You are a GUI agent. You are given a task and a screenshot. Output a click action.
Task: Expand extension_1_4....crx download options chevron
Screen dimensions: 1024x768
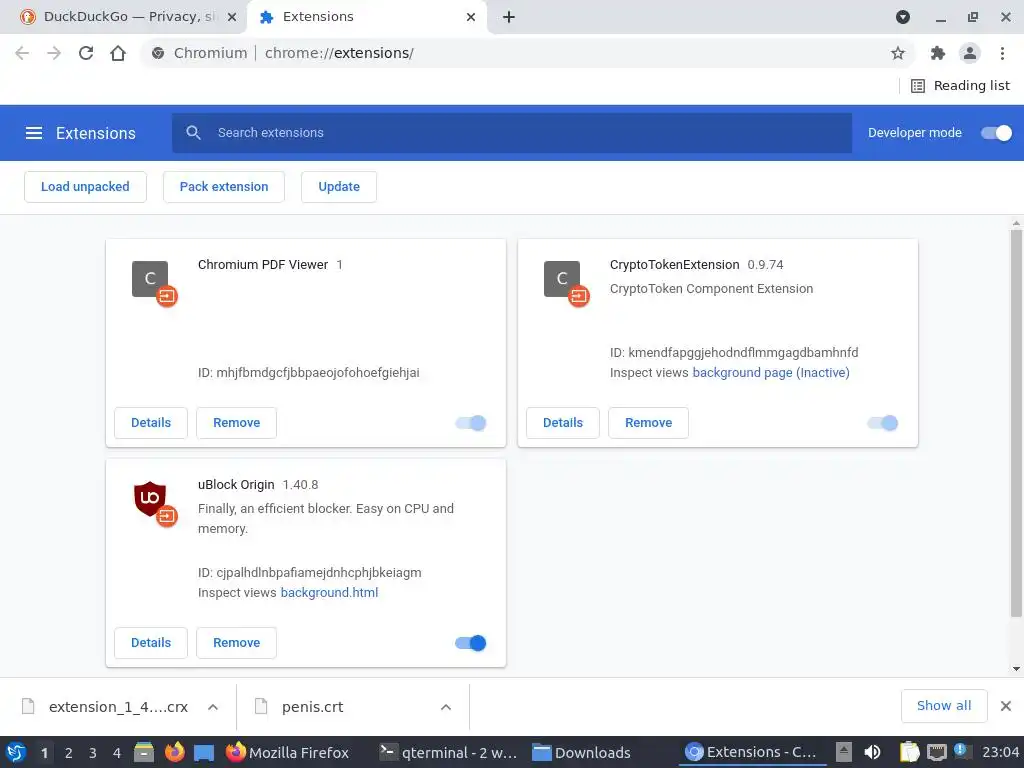213,707
